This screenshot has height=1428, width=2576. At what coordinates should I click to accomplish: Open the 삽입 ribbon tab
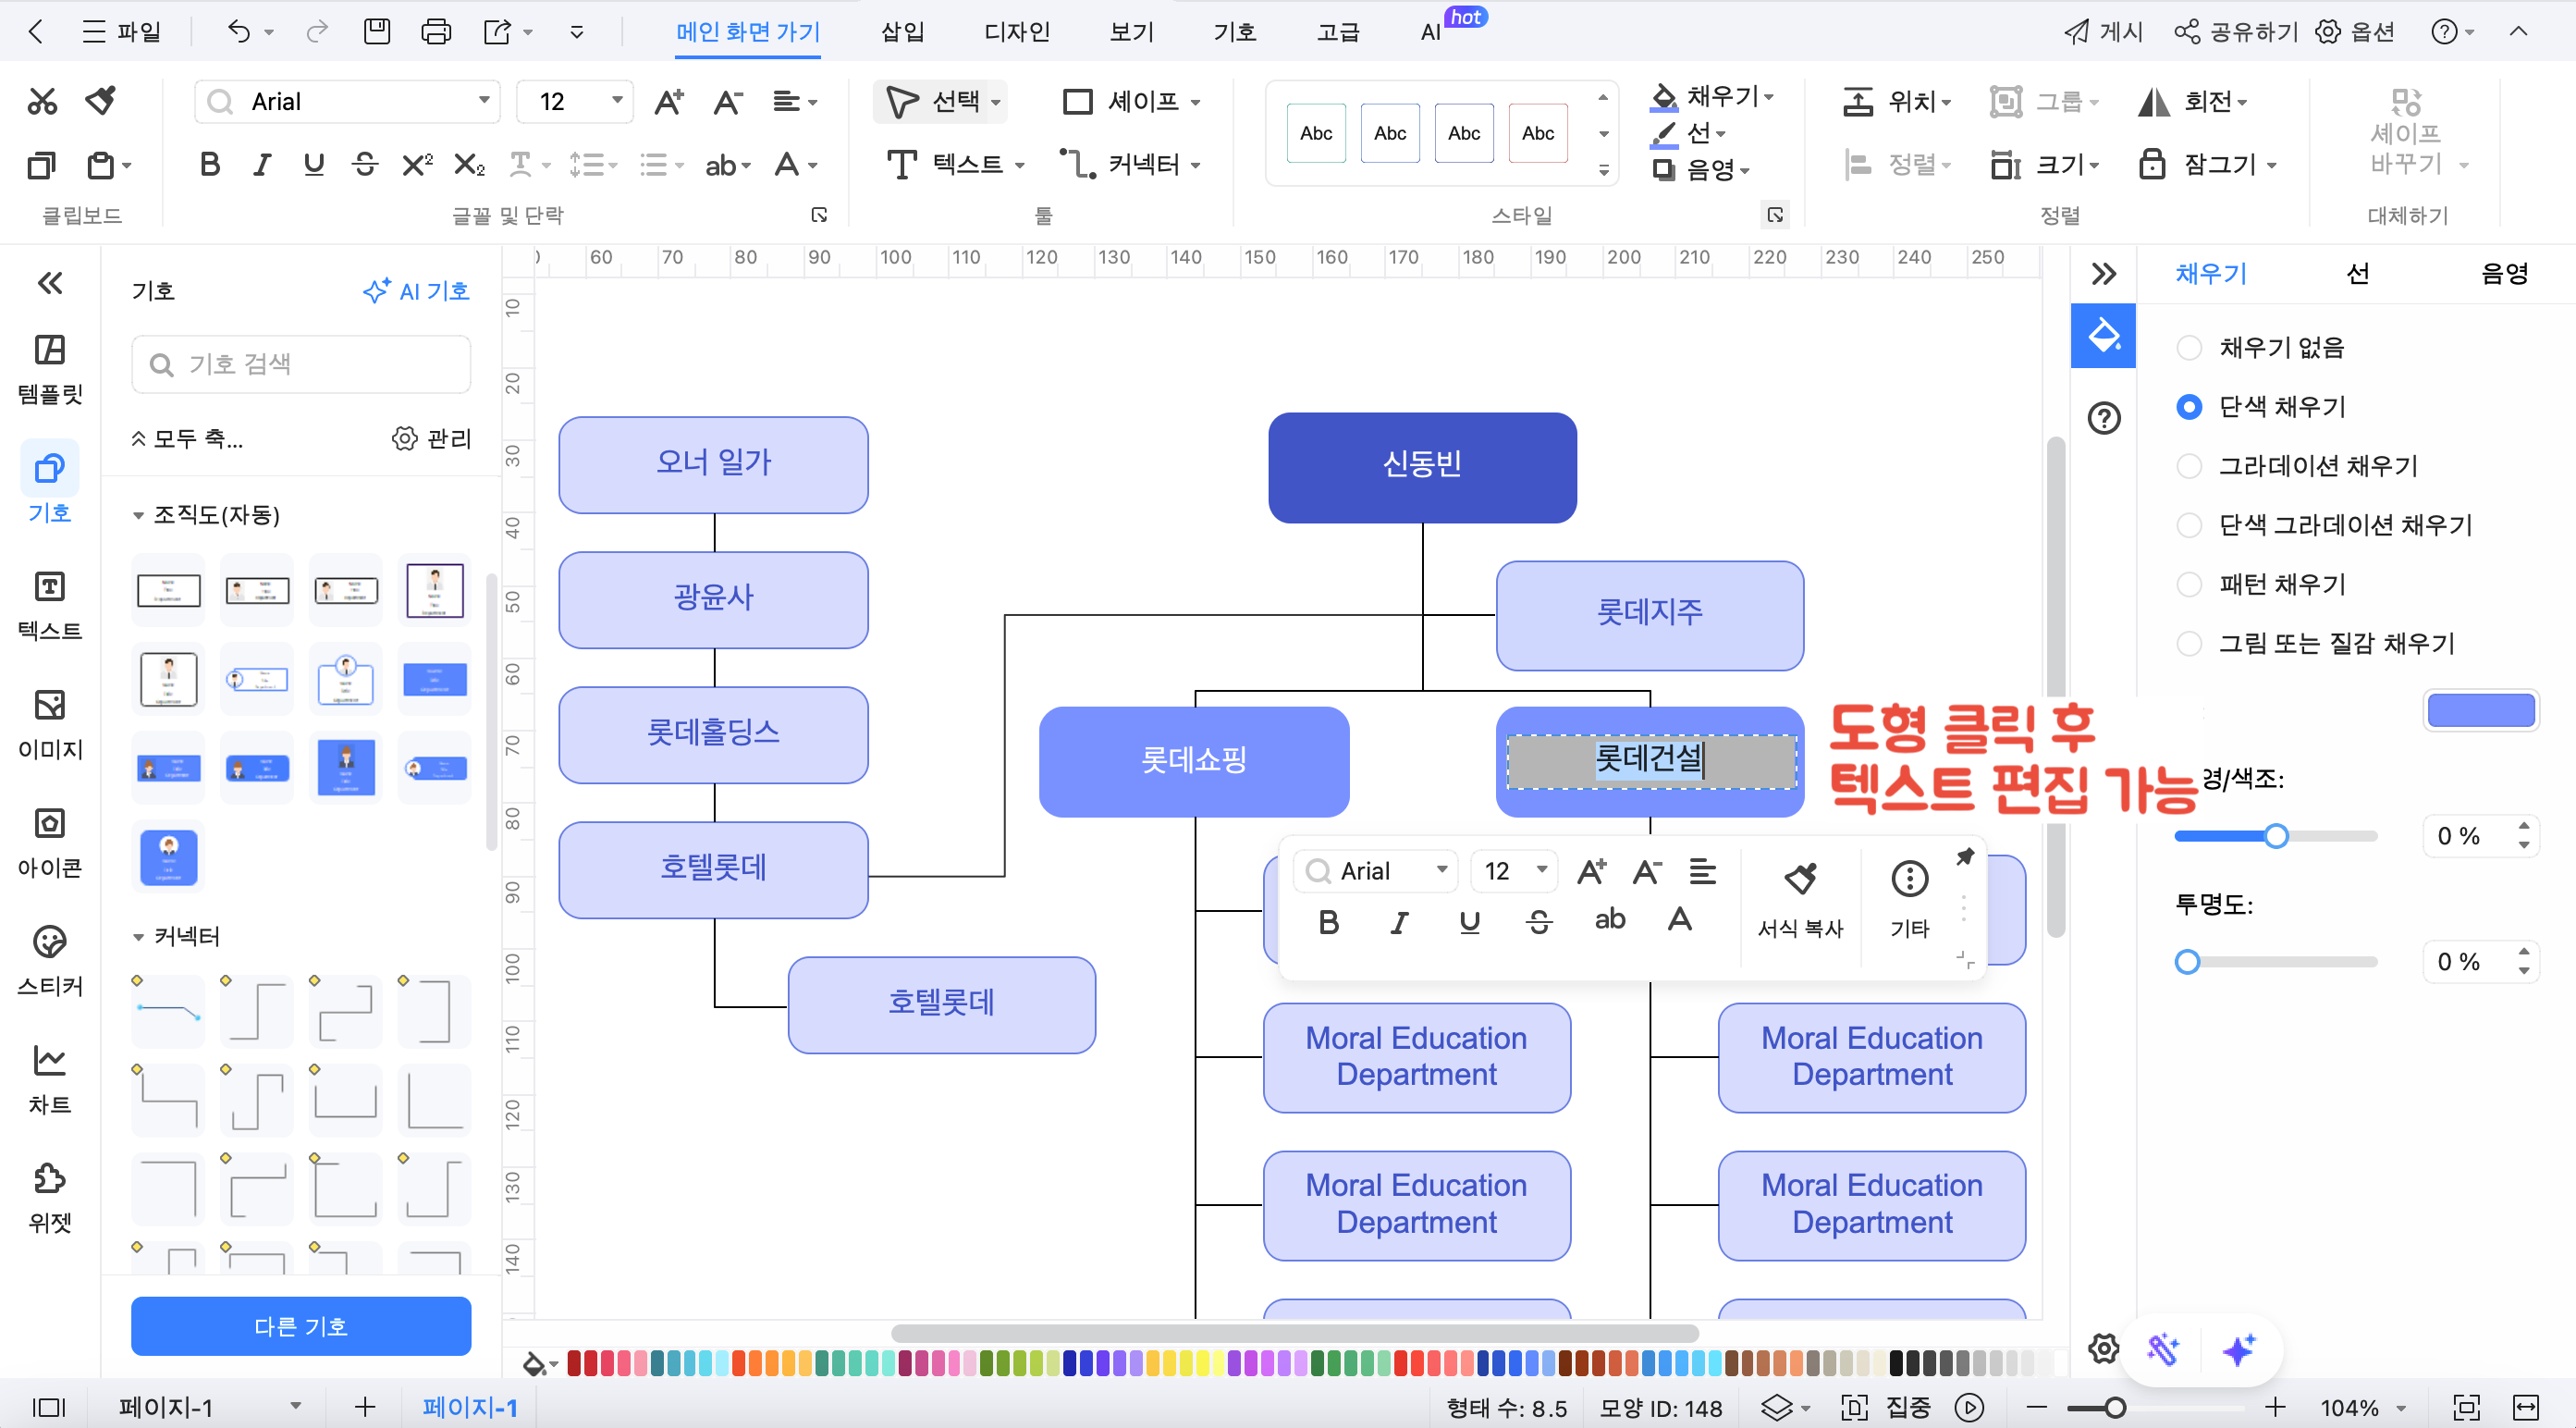click(902, 32)
